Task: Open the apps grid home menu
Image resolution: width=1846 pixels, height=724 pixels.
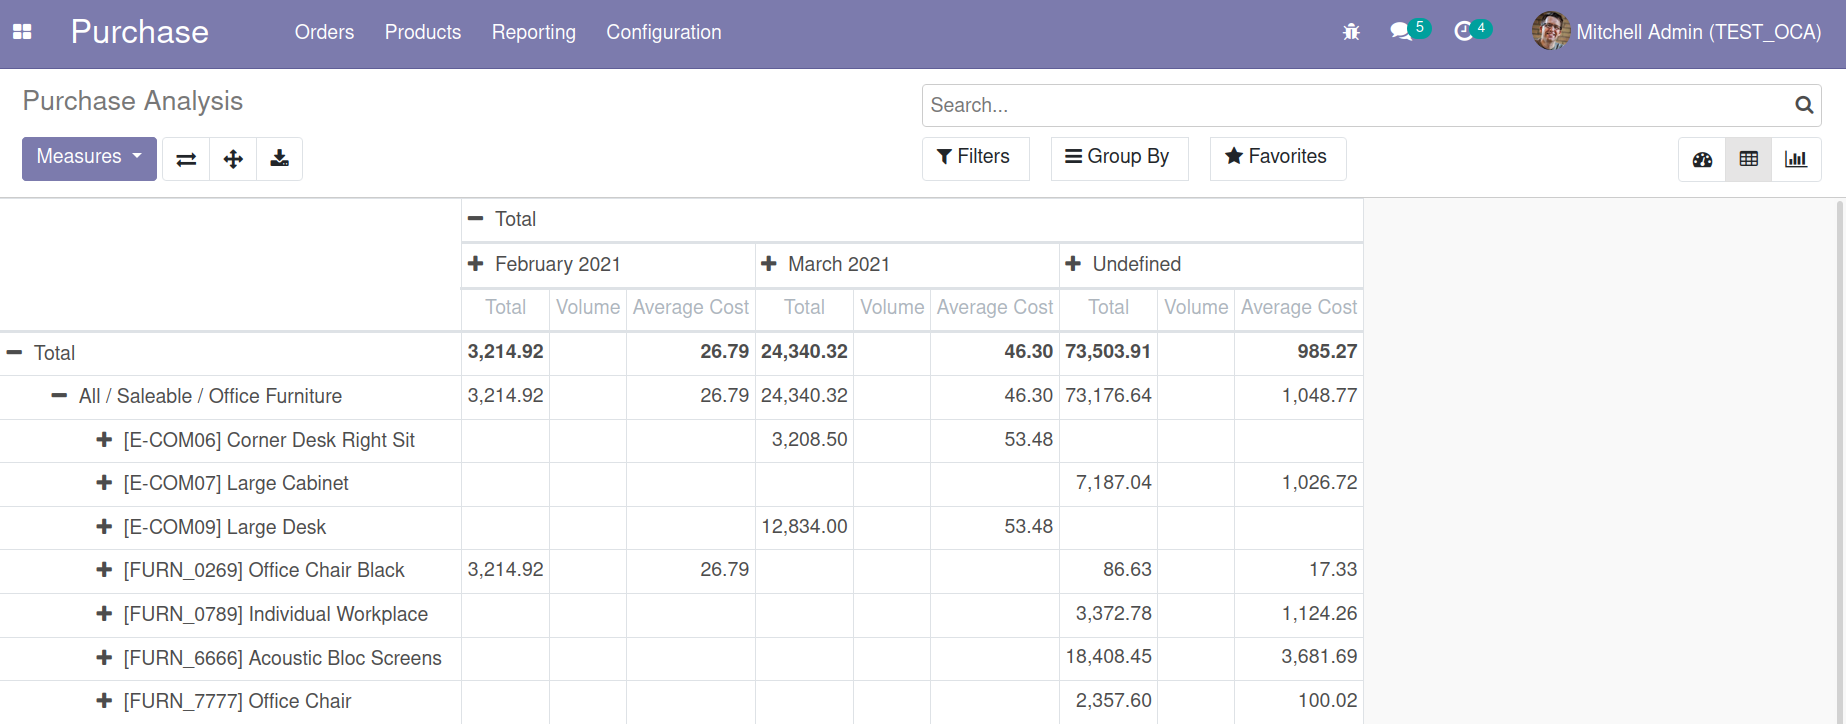Action: click(x=22, y=32)
